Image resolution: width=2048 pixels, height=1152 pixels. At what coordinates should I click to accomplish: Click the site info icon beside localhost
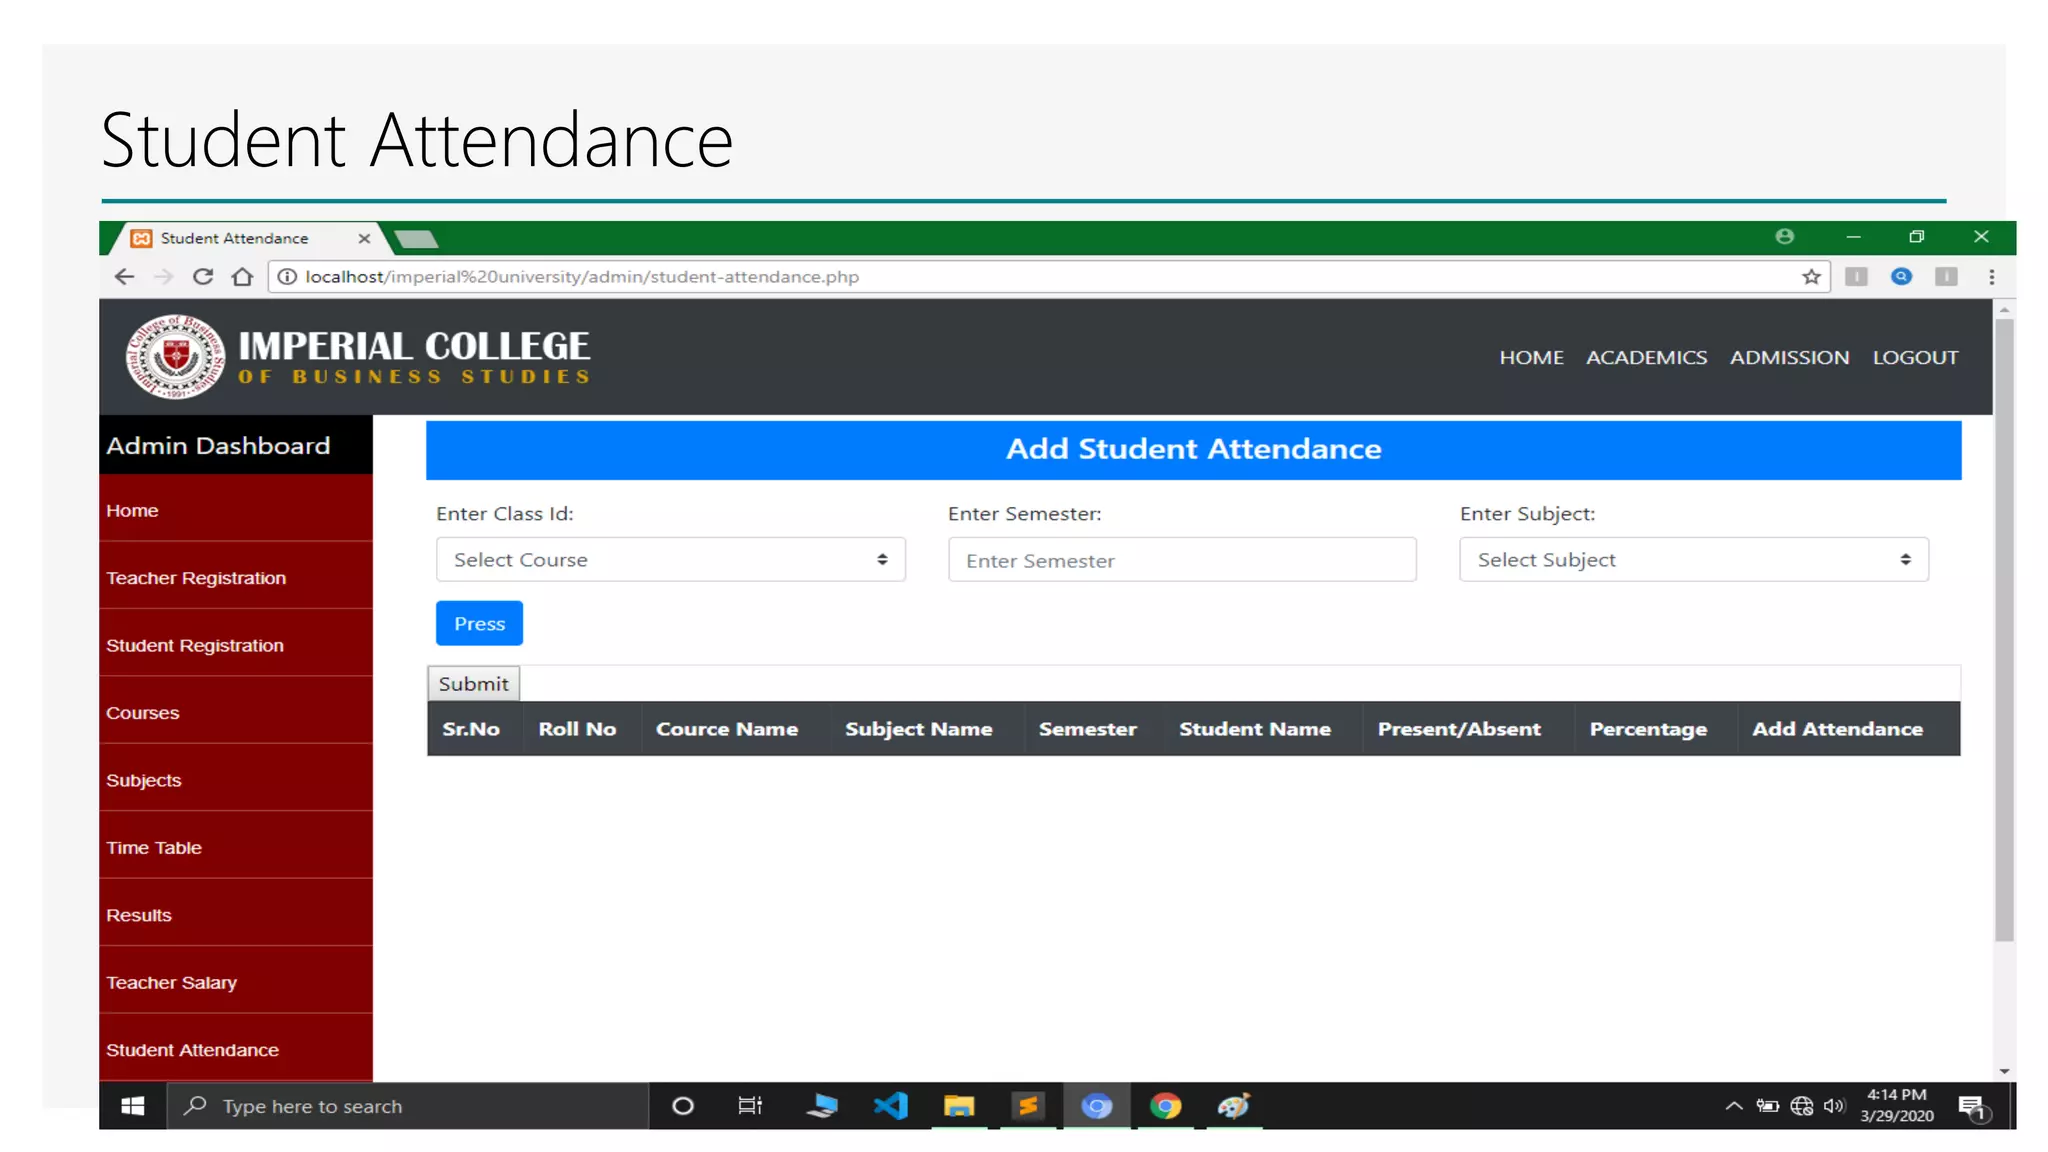(x=287, y=277)
